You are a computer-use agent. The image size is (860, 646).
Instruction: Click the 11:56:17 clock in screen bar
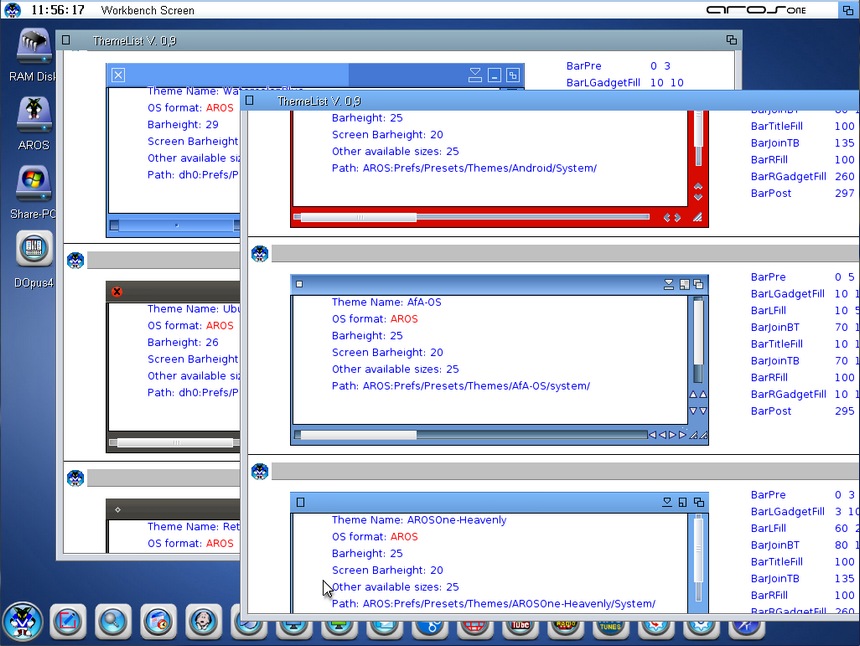coord(58,10)
